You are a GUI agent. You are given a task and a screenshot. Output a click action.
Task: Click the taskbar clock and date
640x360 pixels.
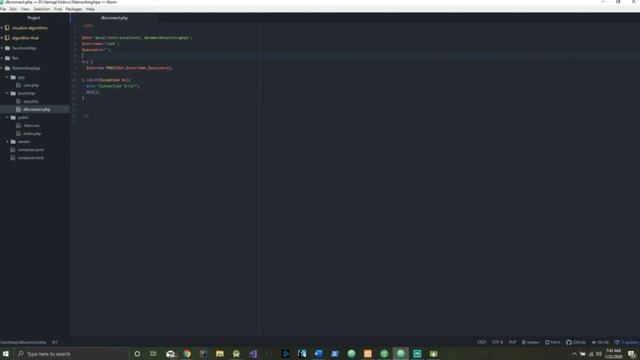click(613, 353)
